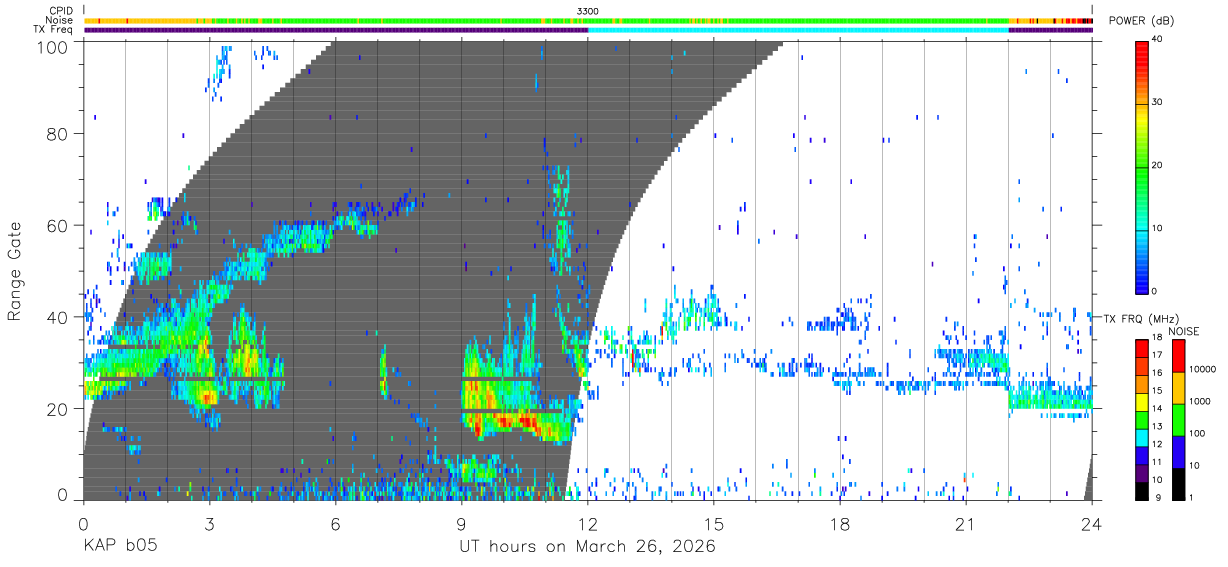This screenshot has height=567, width=1228.
Task: Click the POWER (dB) color bar
Action: coord(1142,166)
